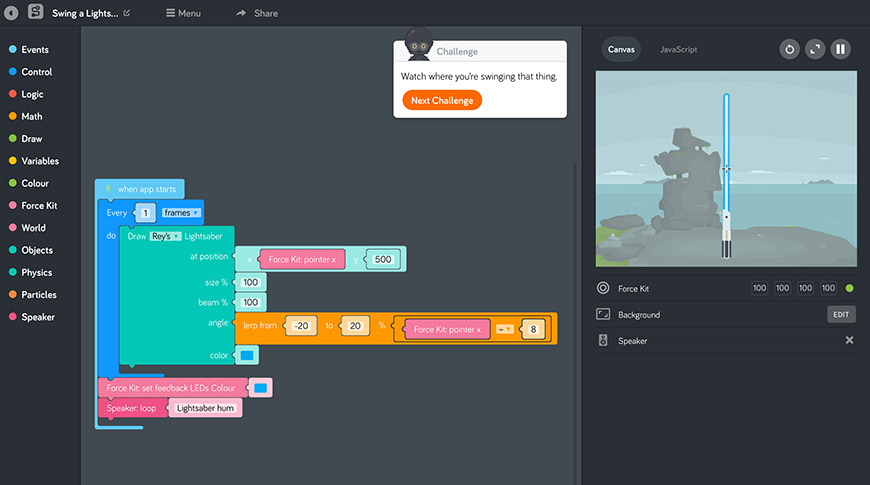Select the Force Kit set feedback LEDs block
This screenshot has width=870, height=485.
point(171,388)
